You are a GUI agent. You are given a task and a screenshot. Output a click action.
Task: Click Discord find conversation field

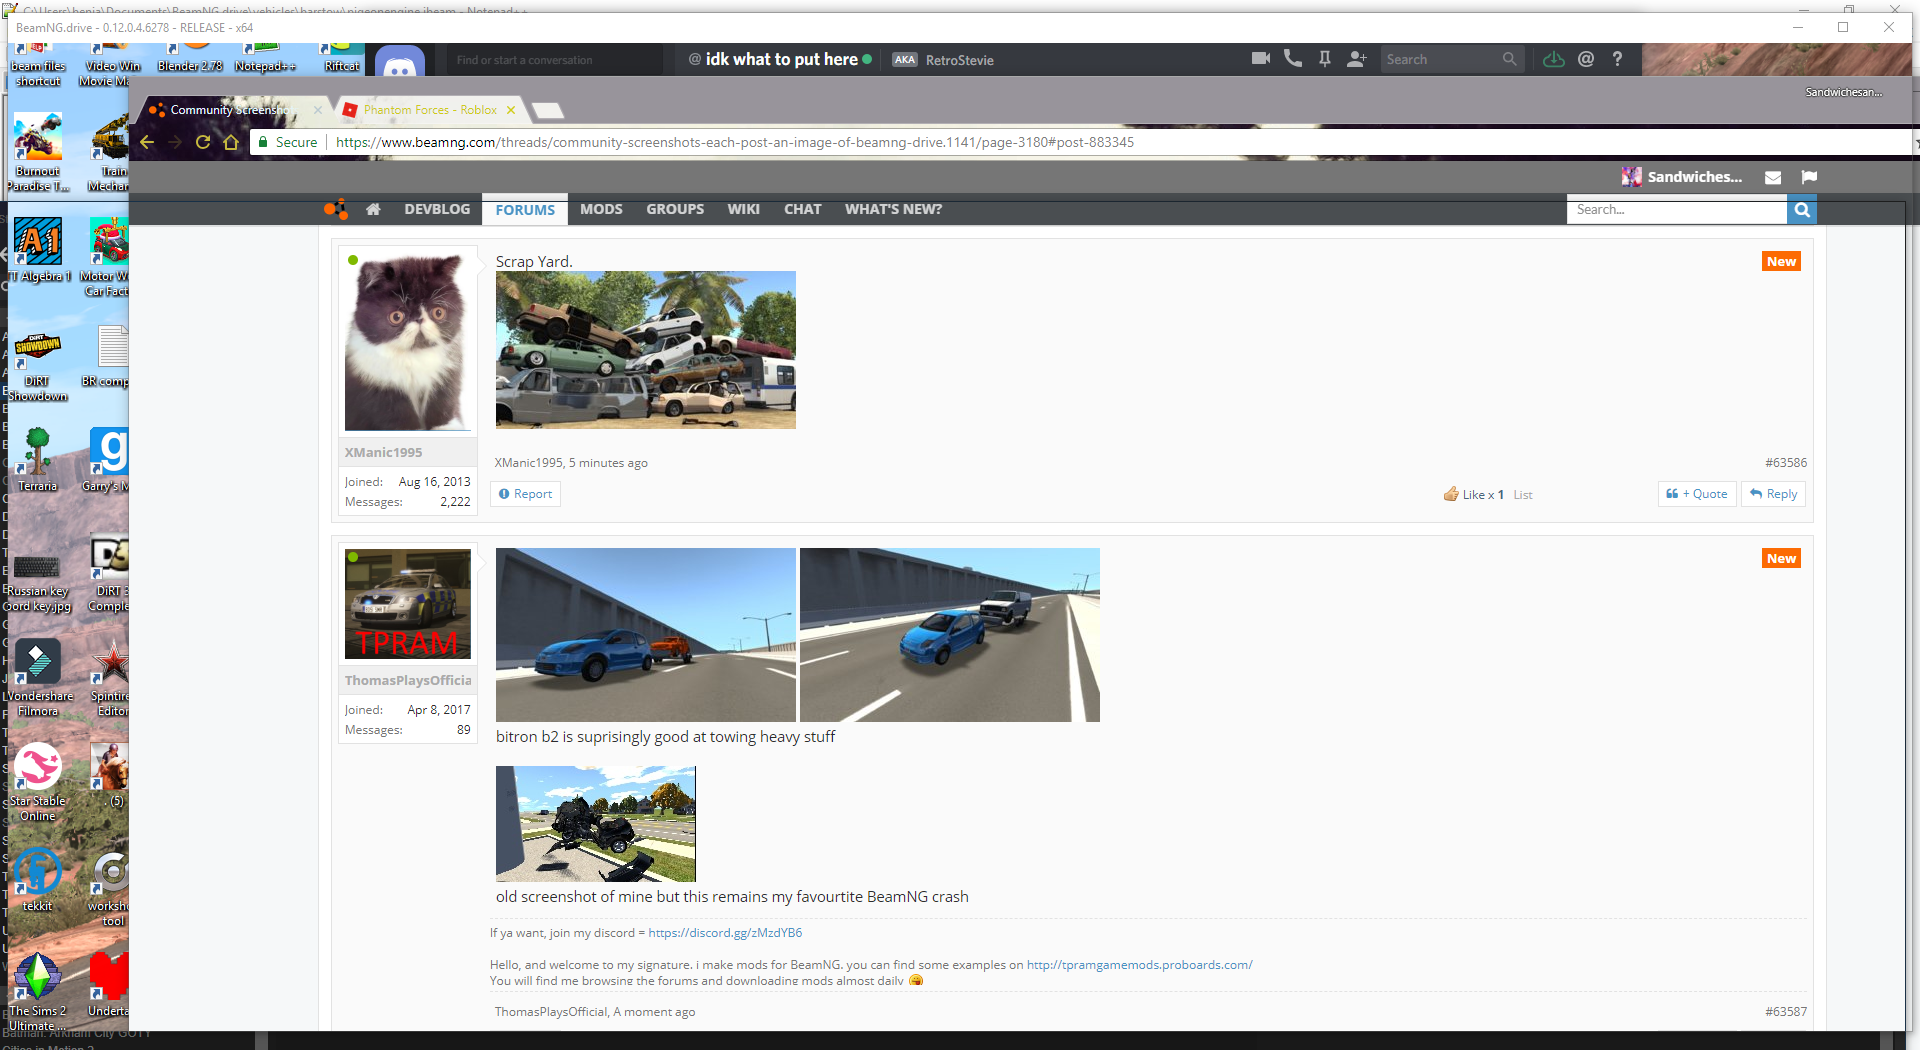click(554, 60)
